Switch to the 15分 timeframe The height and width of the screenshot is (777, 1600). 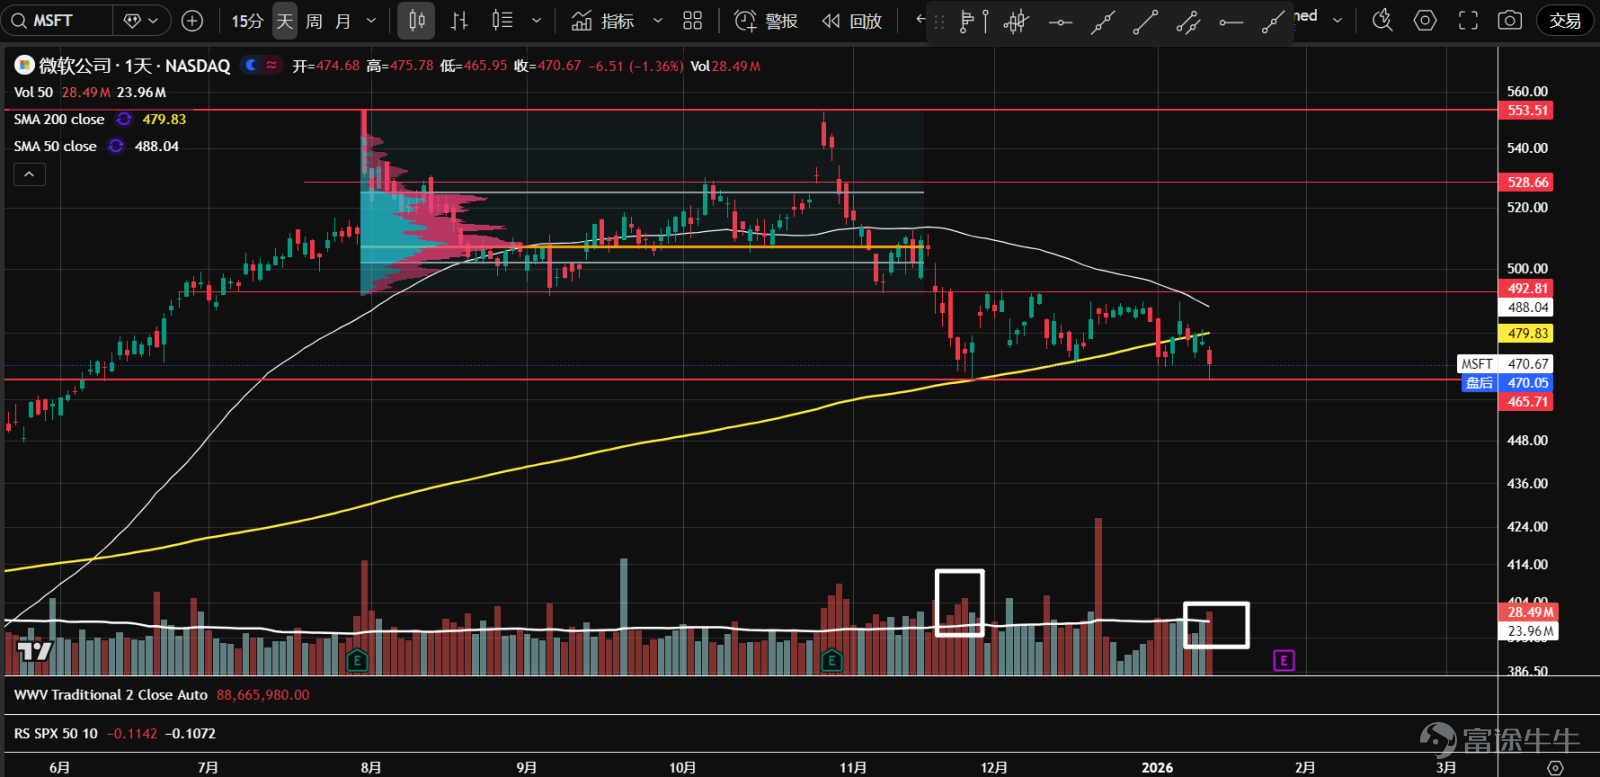coord(247,20)
